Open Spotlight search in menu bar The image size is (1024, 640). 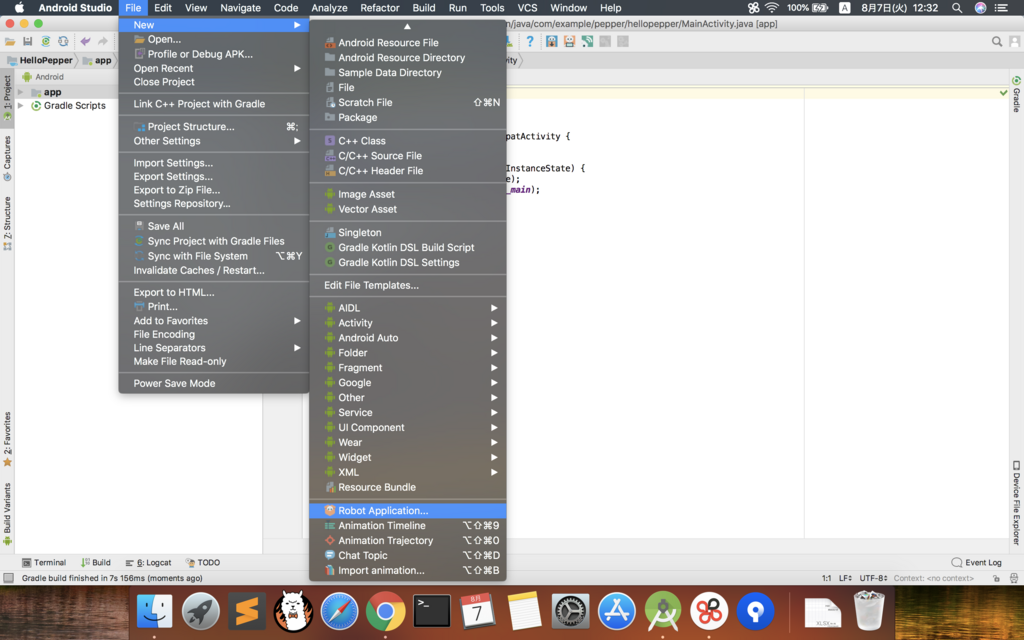pos(957,8)
